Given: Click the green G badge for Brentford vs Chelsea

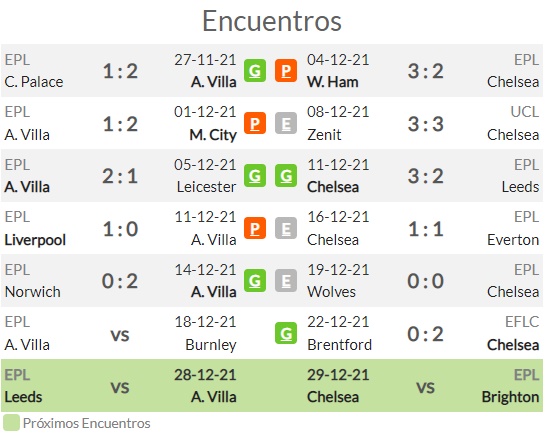Looking at the screenshot, I should tap(286, 334).
